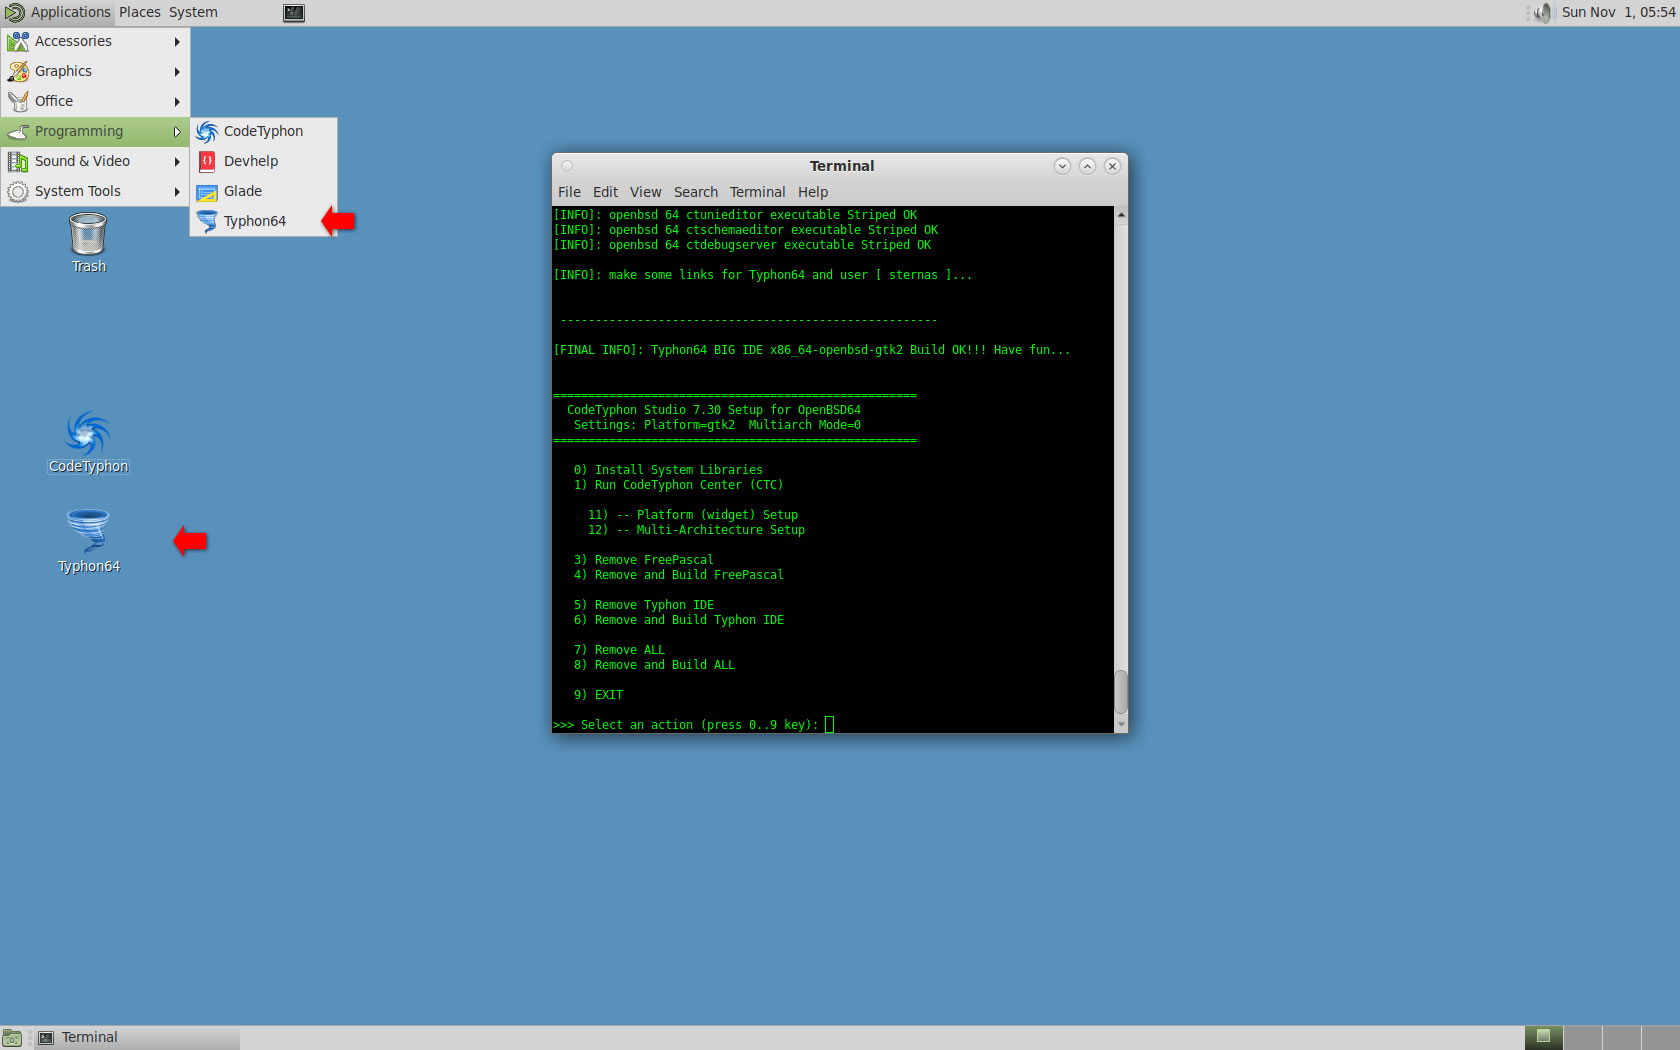Click the "9) EXIT" line
Image resolution: width=1680 pixels, height=1050 pixels.
click(x=598, y=695)
